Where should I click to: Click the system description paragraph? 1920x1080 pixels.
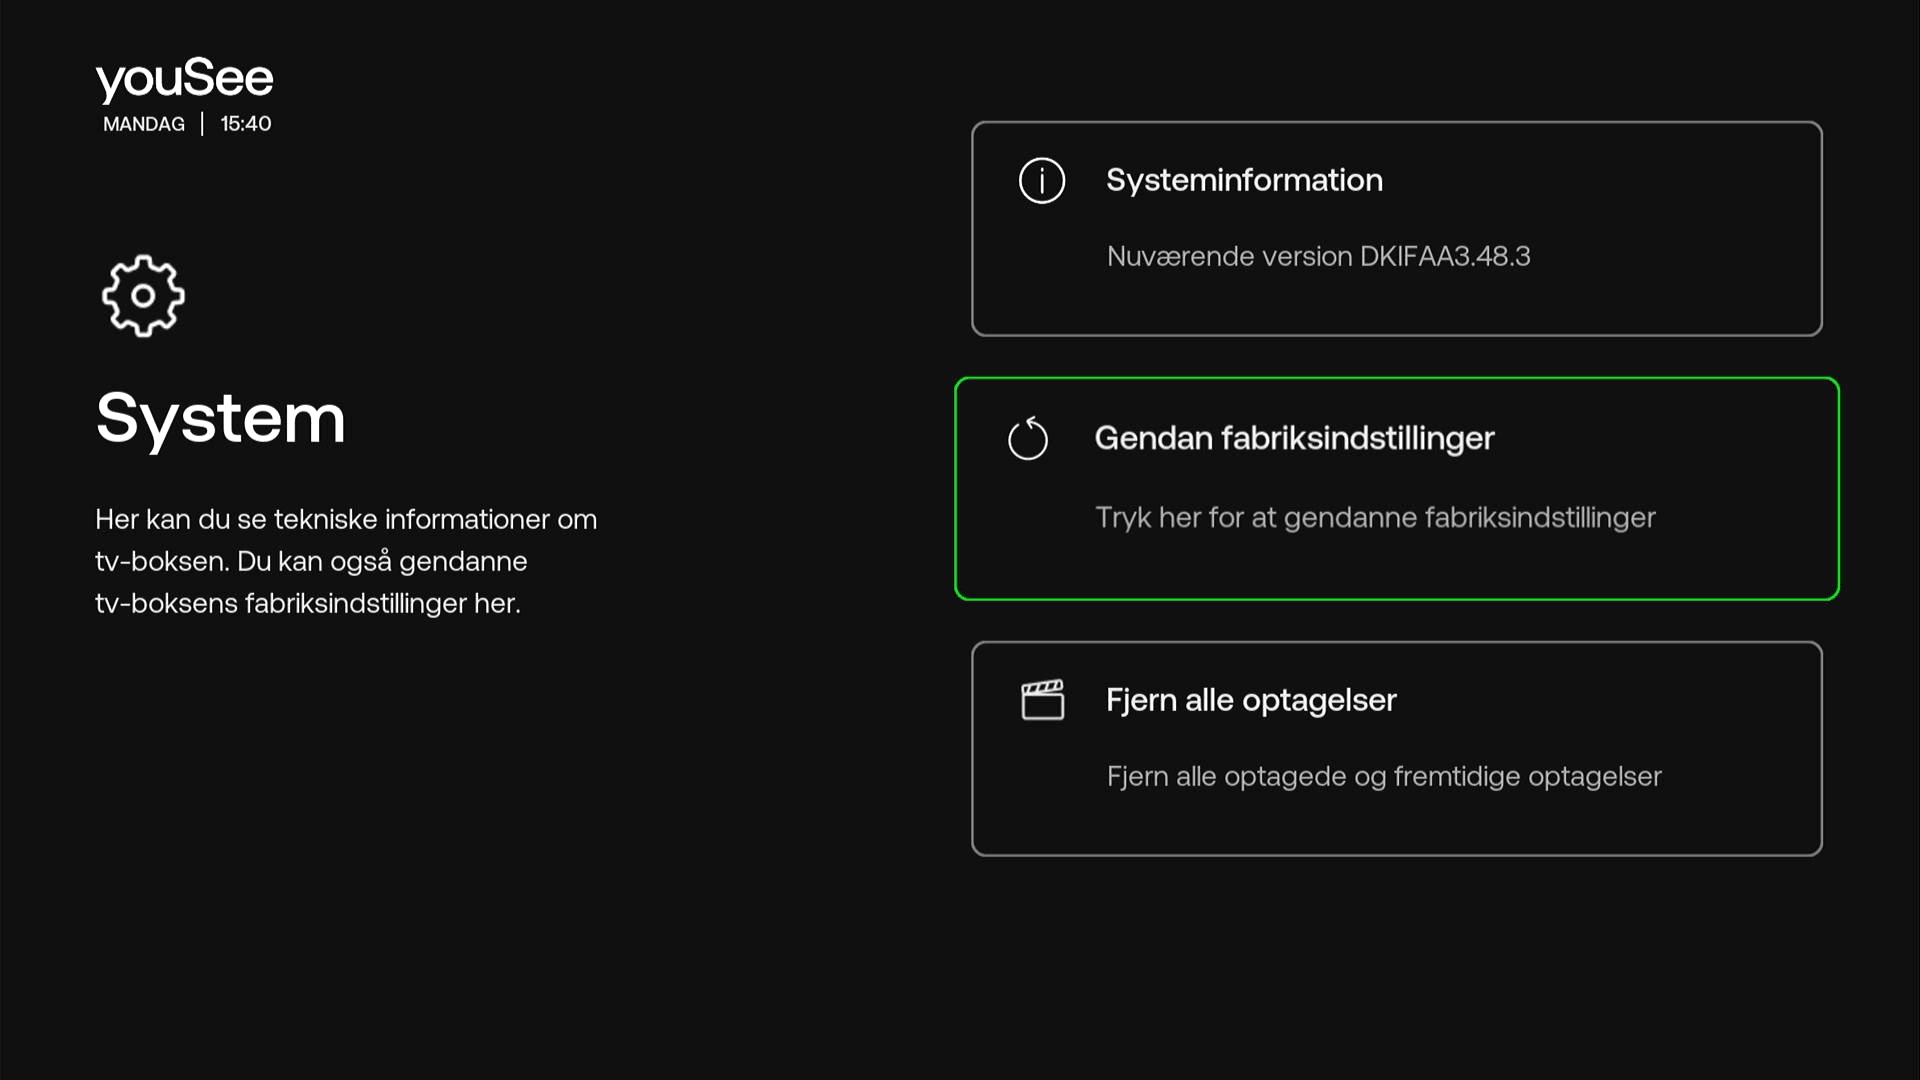pos(345,561)
